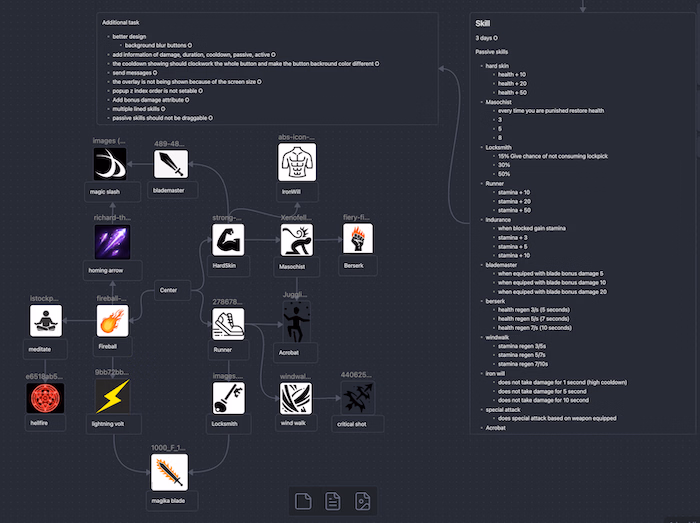Click the 'Additional task' card heading
700x523 pixels.
[121, 22]
